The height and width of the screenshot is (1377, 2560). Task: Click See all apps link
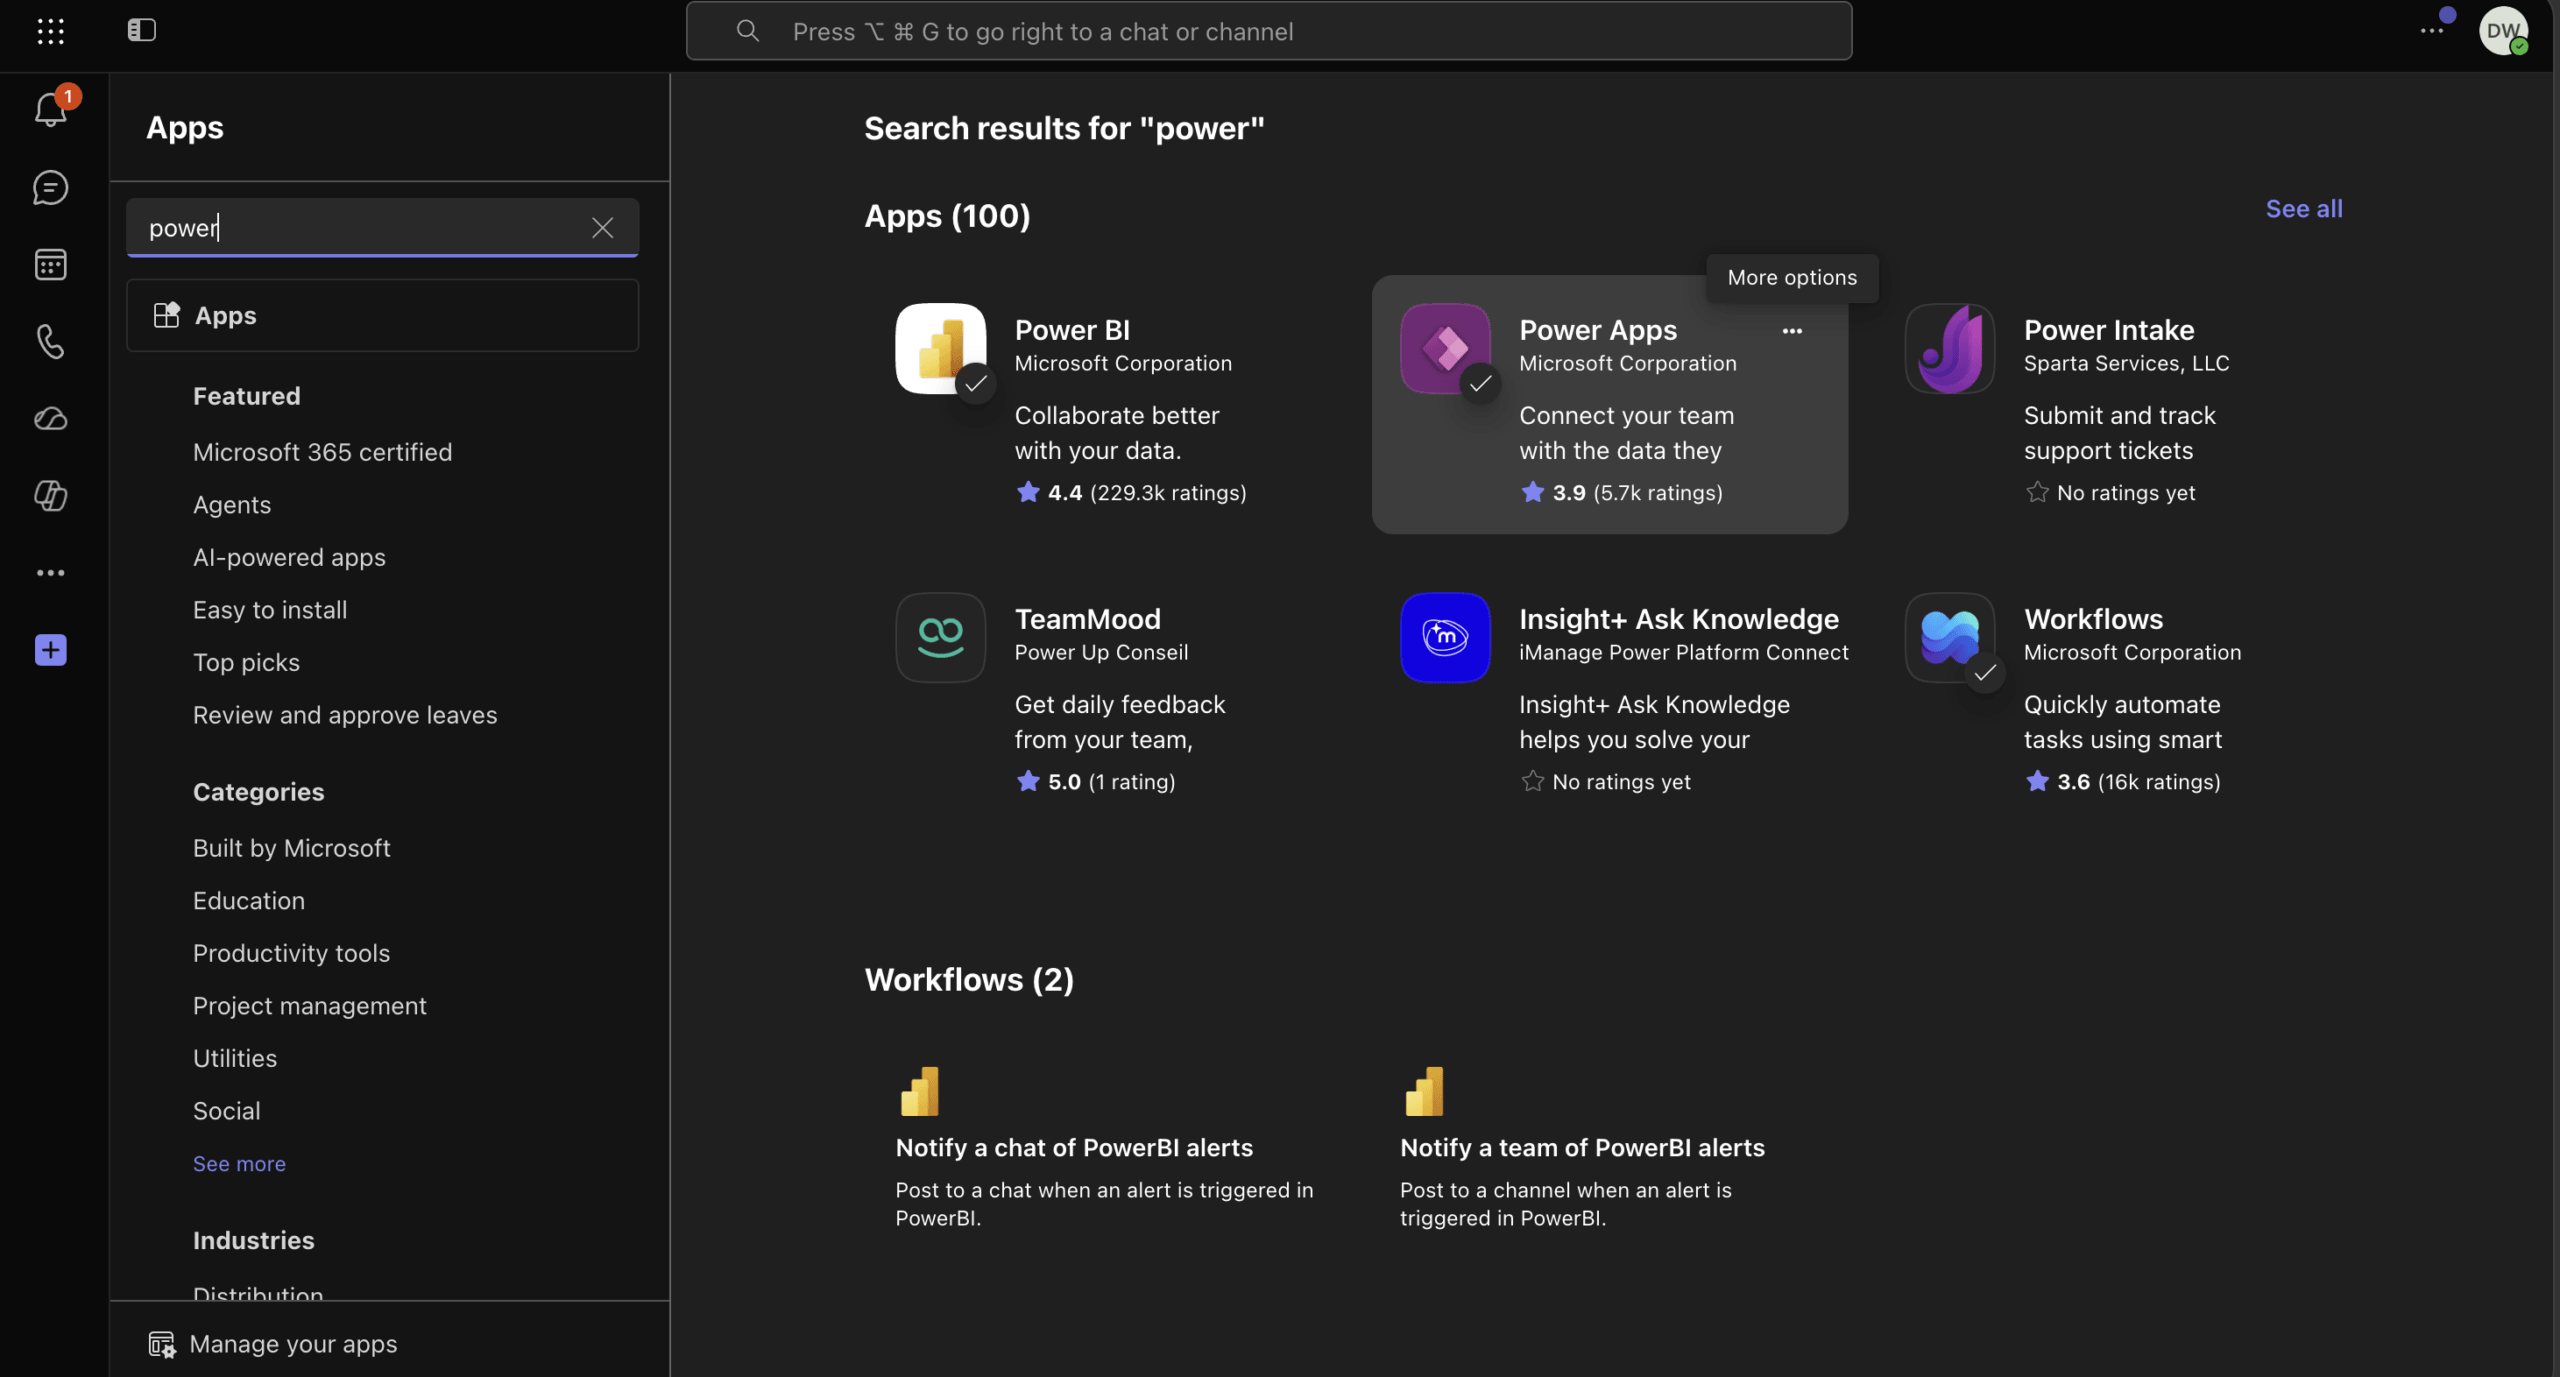point(2303,209)
